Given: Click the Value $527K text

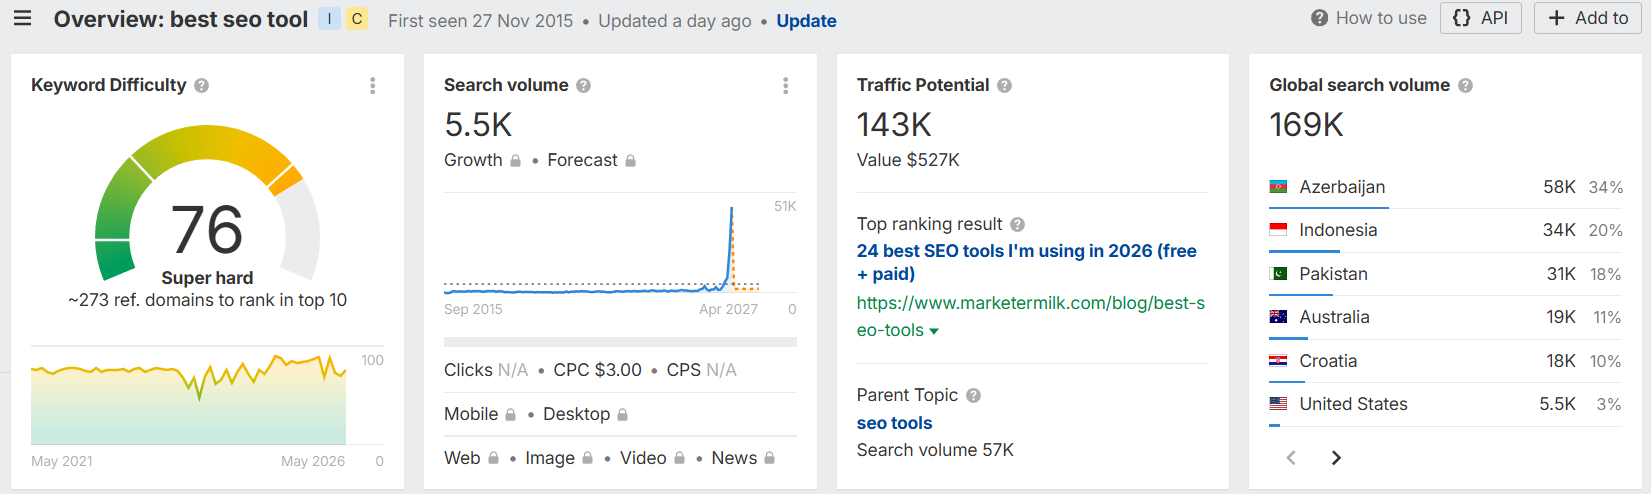Looking at the screenshot, I should point(908,160).
